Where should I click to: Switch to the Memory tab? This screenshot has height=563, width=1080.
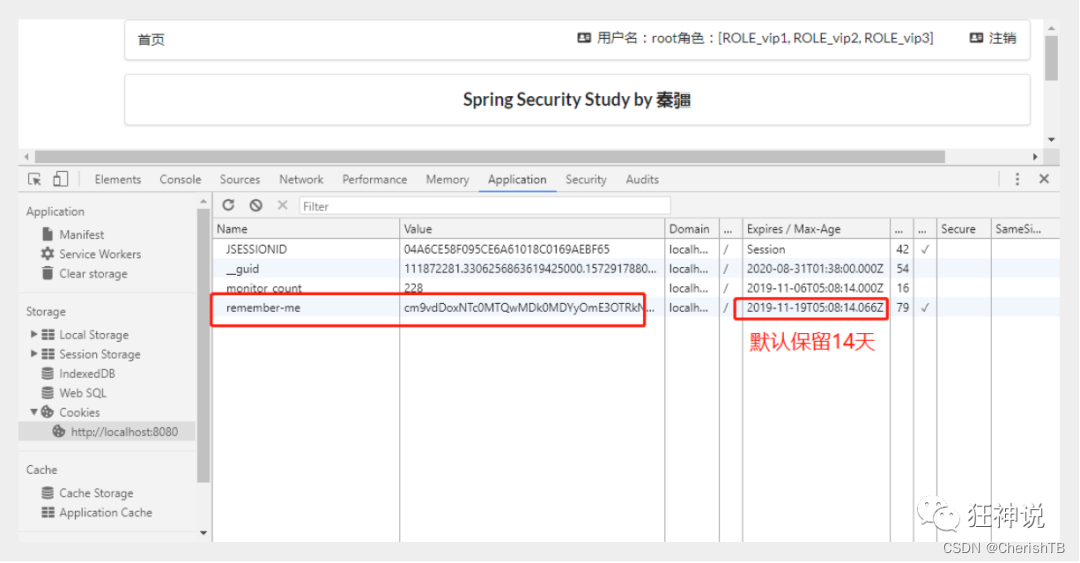coord(447,179)
